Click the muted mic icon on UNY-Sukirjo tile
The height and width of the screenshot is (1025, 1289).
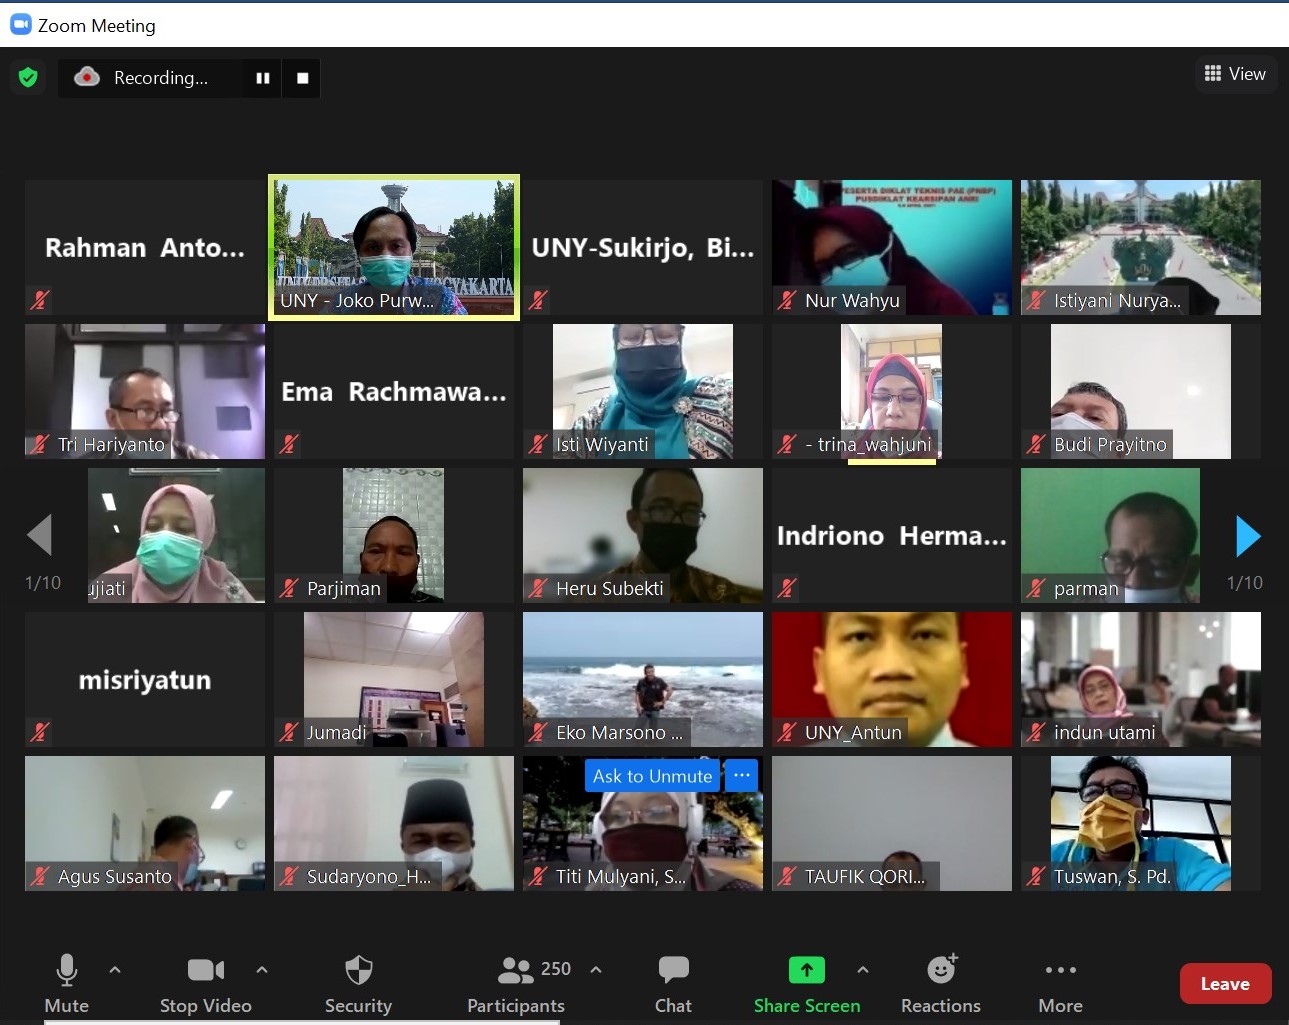pyautogui.click(x=538, y=299)
